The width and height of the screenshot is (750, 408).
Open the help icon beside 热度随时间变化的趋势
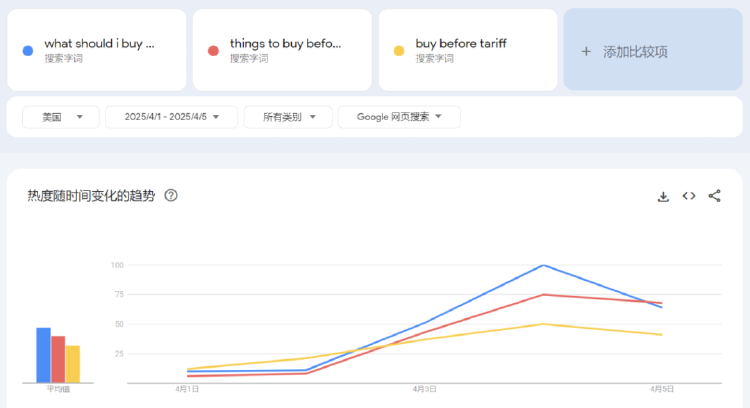pos(171,196)
